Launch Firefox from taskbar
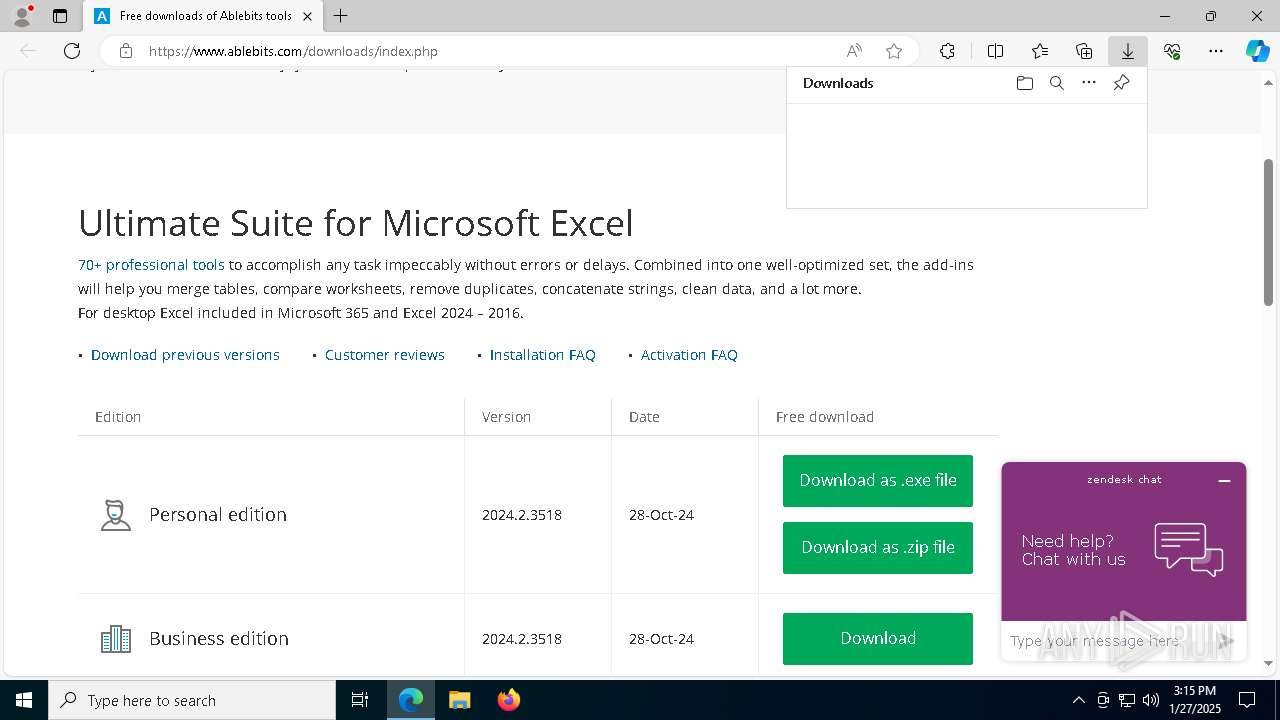 click(509, 700)
